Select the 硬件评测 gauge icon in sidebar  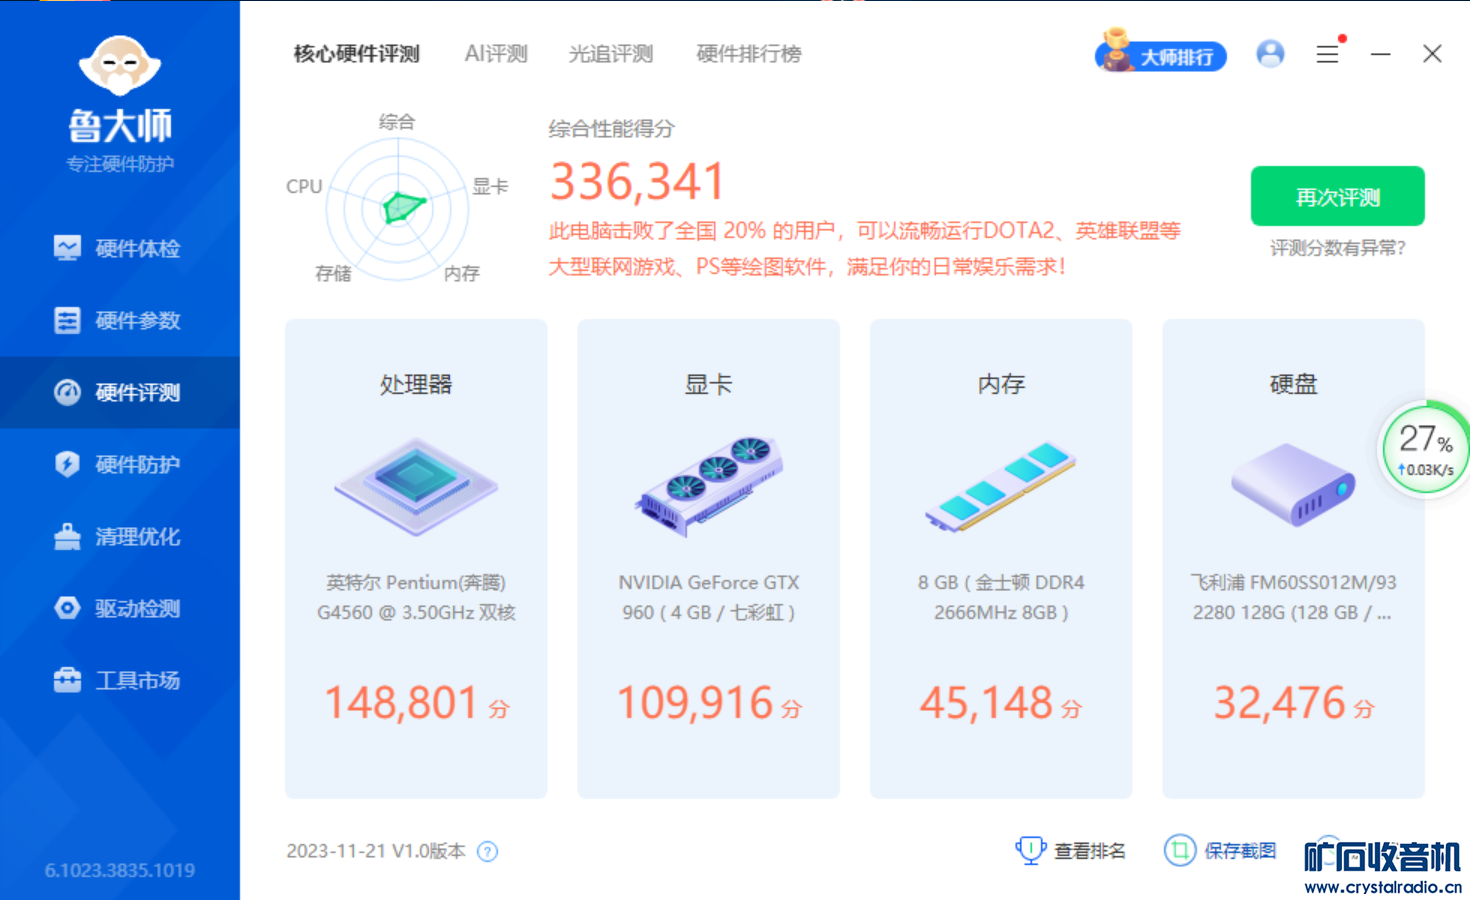coord(67,392)
